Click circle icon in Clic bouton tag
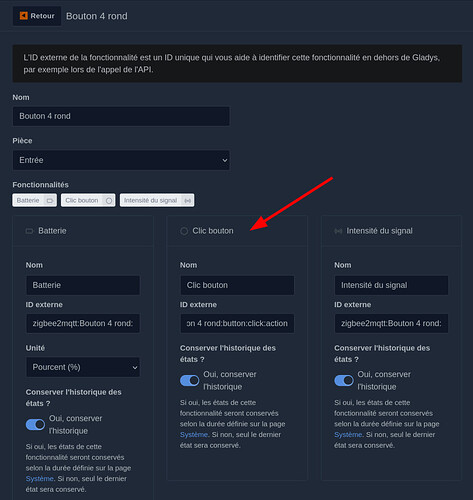Screen dimensions: 473x500 click(x=109, y=201)
